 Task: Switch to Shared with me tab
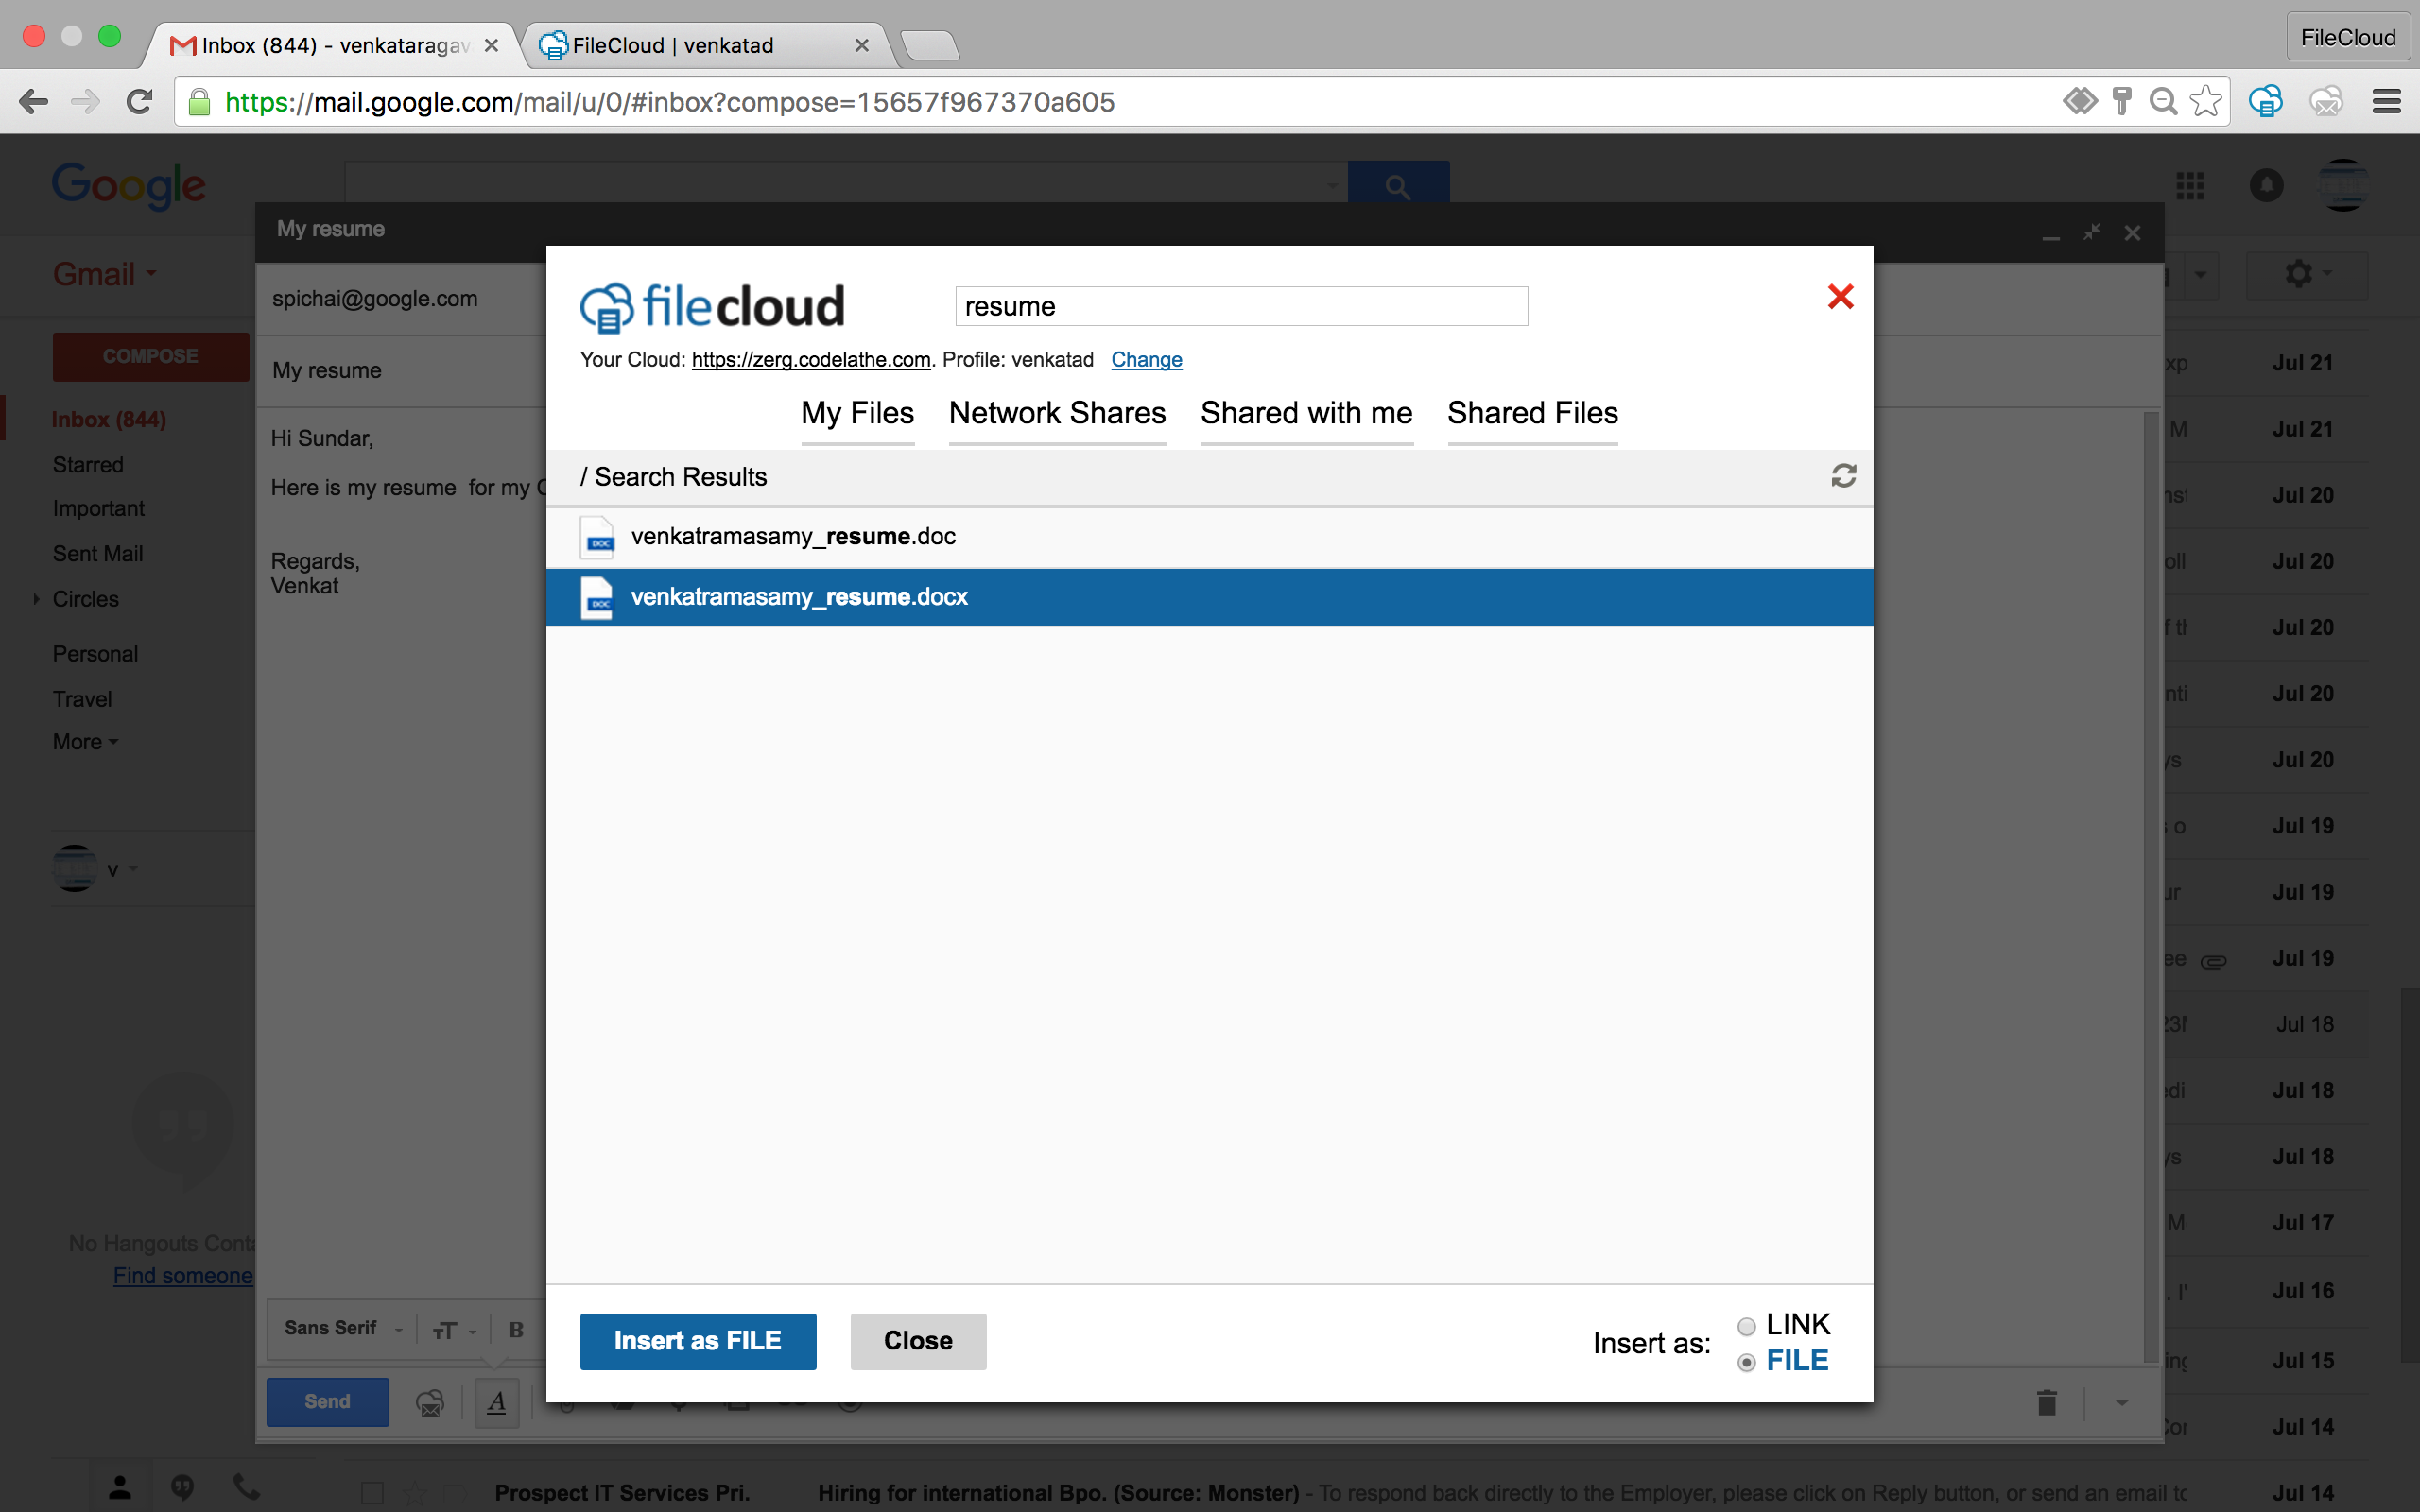[x=1306, y=413]
